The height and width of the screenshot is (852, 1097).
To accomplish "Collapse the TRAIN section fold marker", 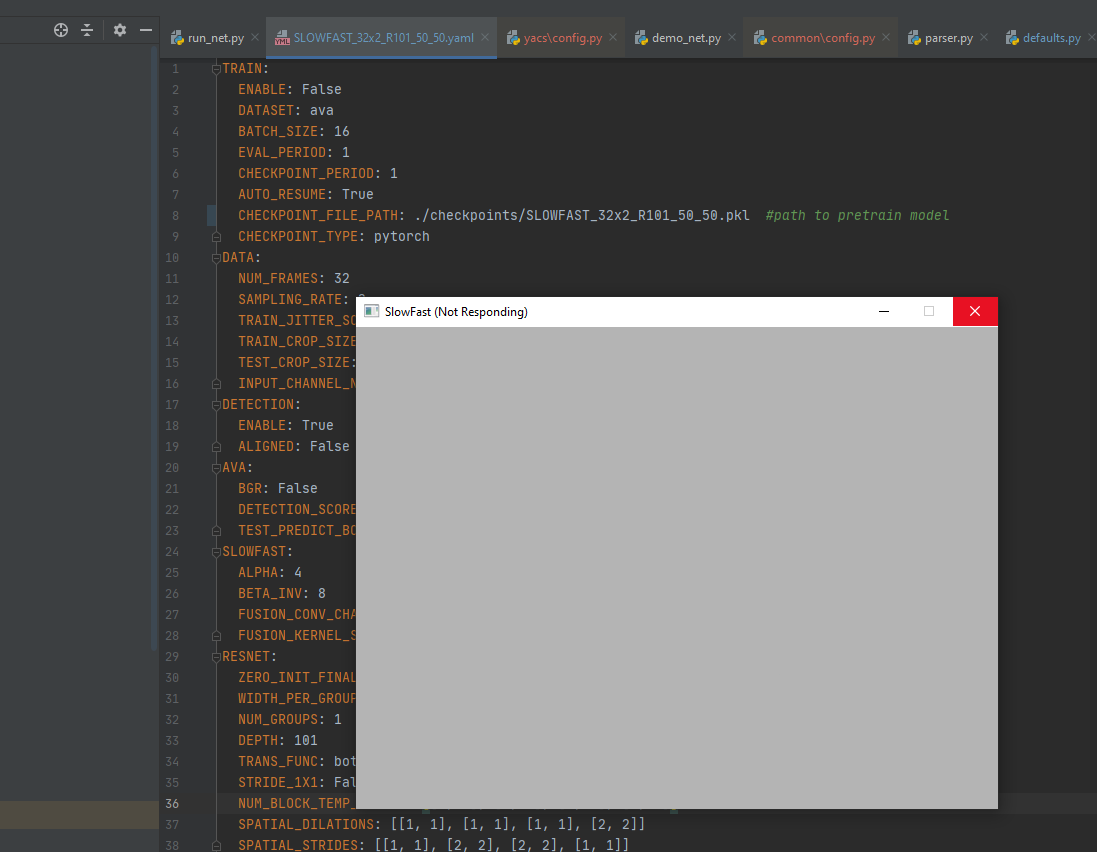I will pos(214,67).
